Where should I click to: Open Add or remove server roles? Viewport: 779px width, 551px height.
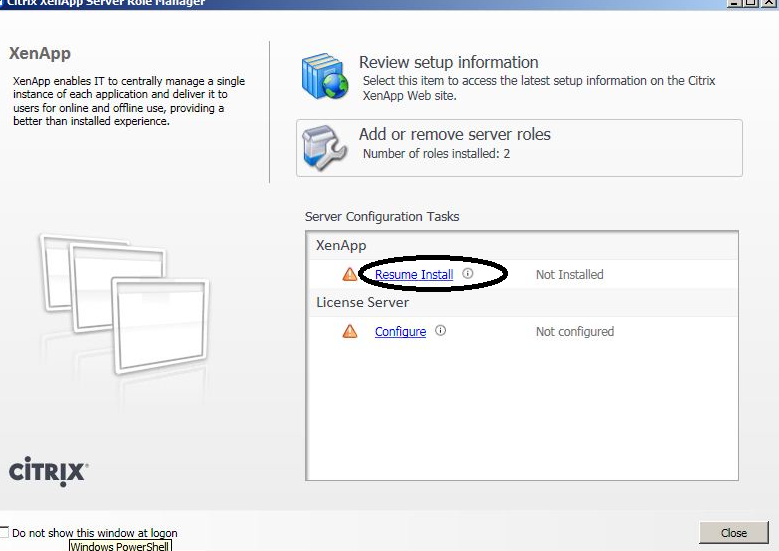click(519, 148)
